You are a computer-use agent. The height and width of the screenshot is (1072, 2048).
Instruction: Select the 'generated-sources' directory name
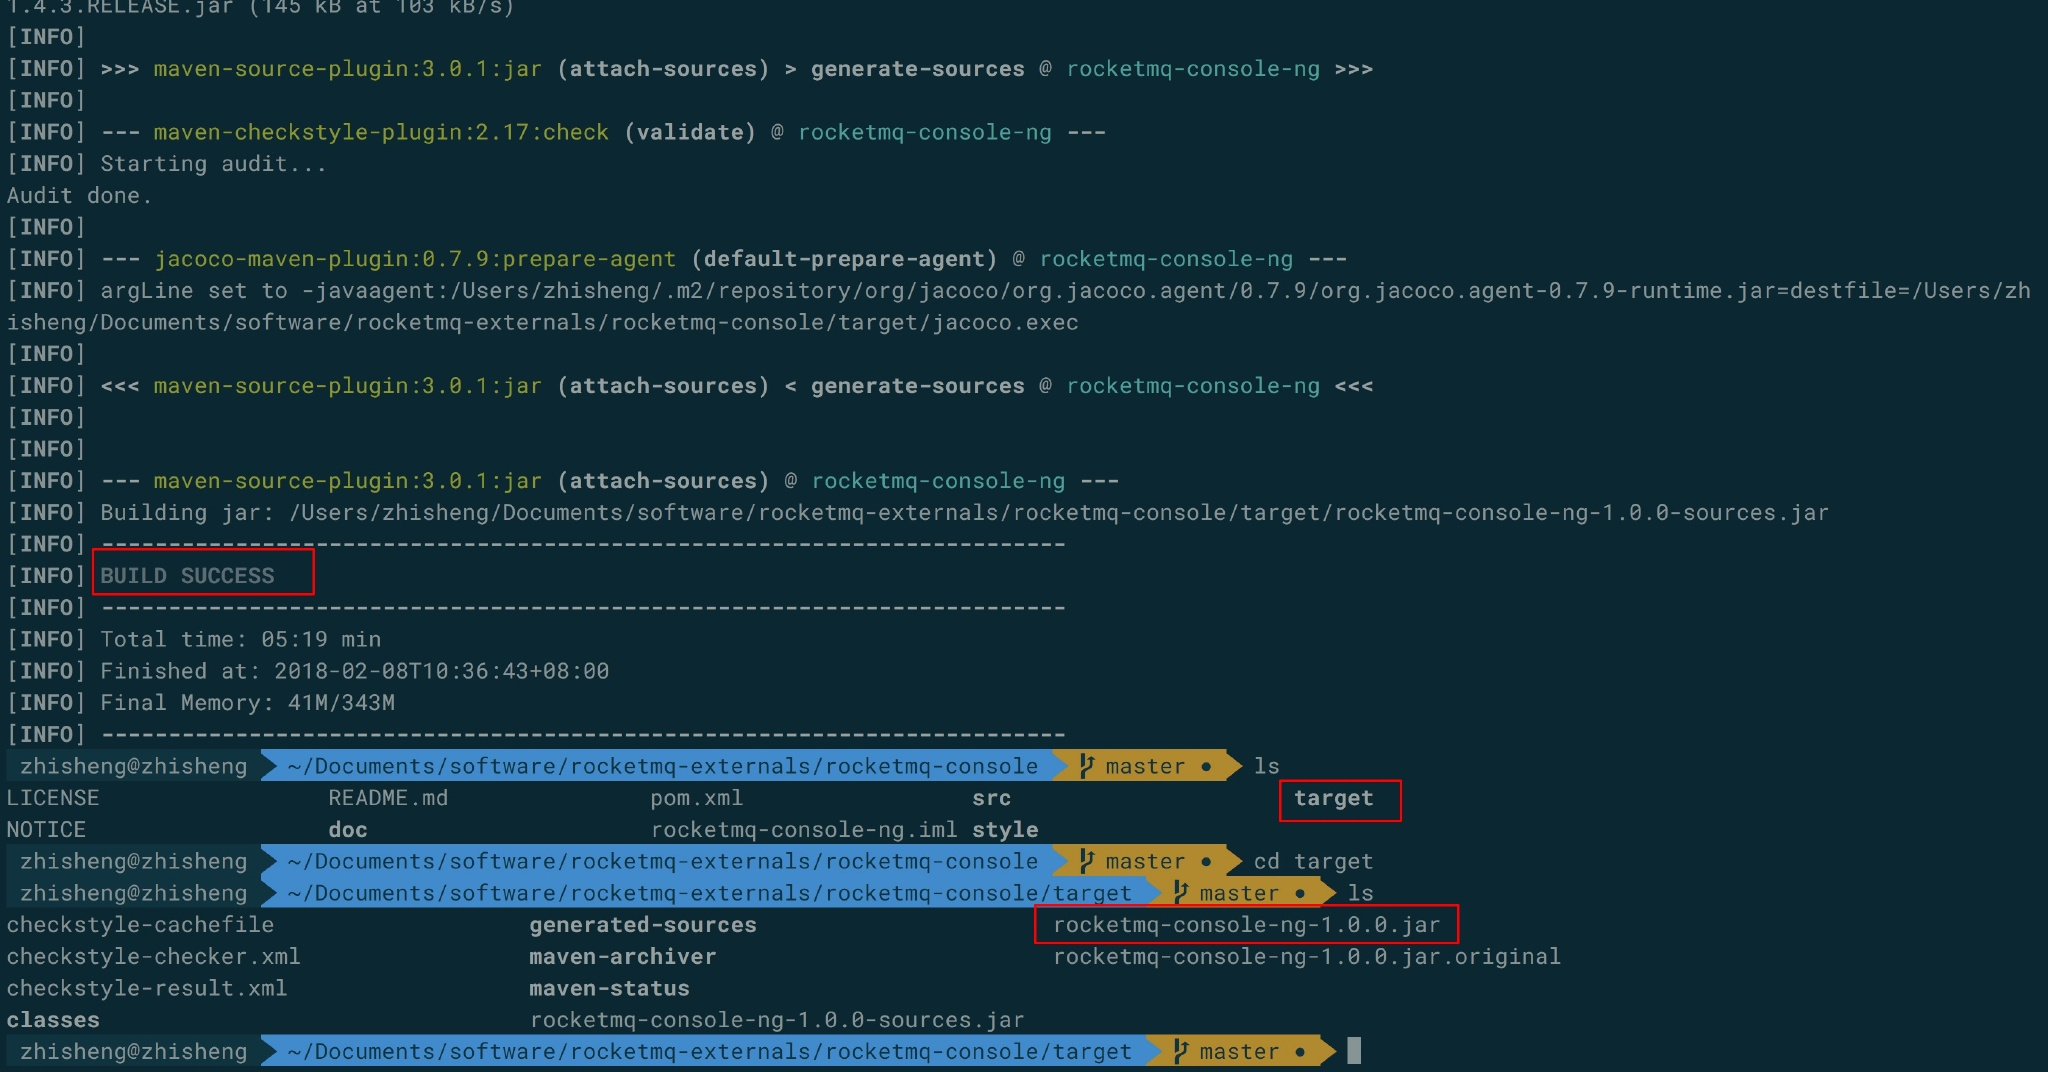(x=643, y=925)
